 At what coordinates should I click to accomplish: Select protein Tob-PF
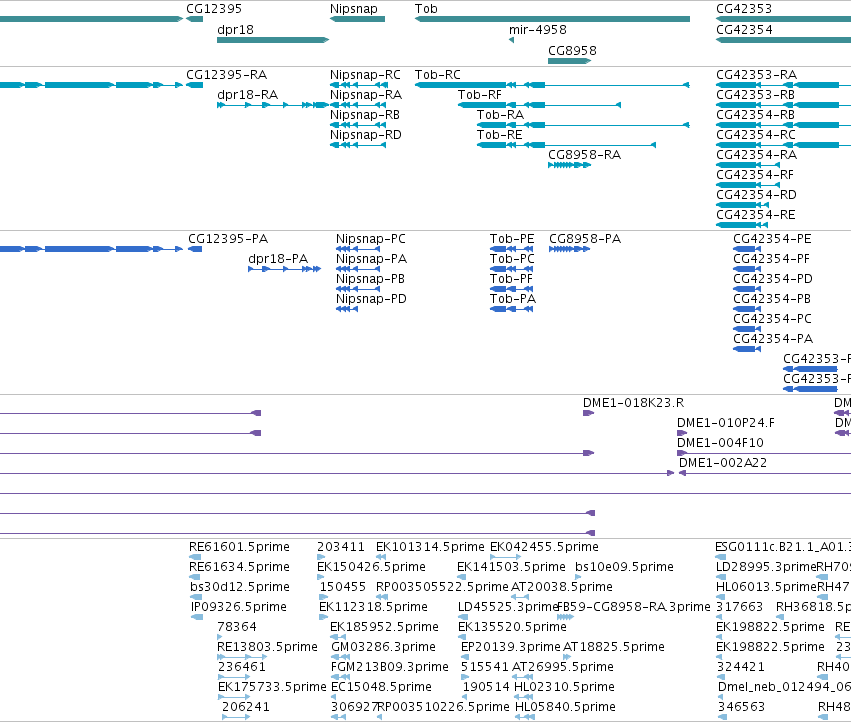coord(511,289)
